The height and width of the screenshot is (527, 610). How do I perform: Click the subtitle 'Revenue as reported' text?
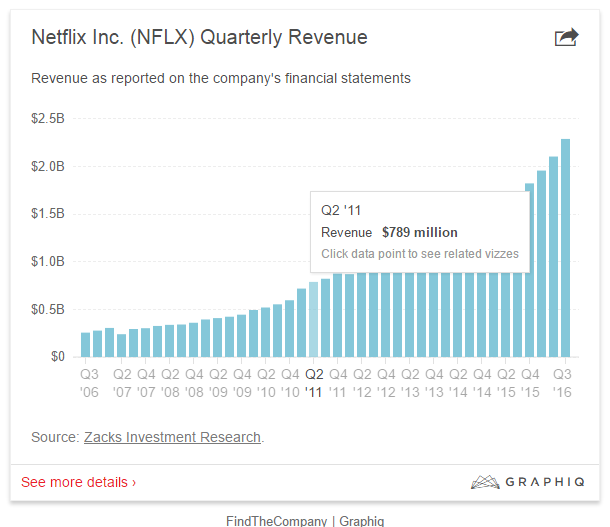click(221, 78)
